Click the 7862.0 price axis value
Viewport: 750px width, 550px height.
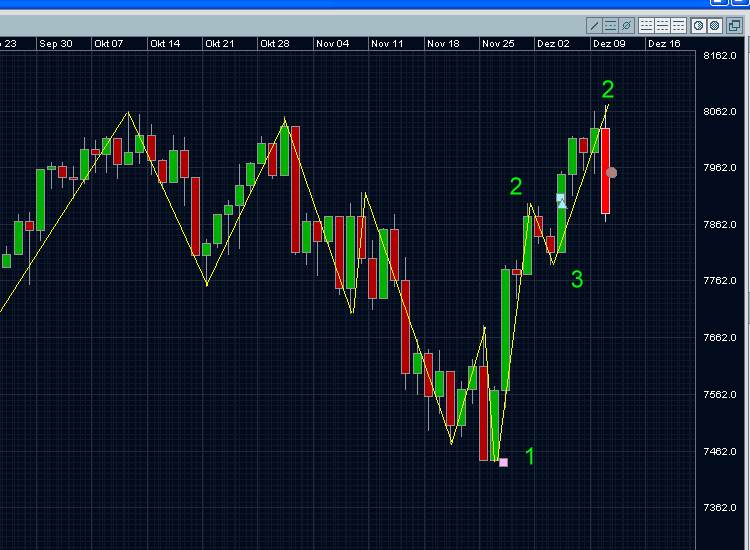pyautogui.click(x=719, y=224)
